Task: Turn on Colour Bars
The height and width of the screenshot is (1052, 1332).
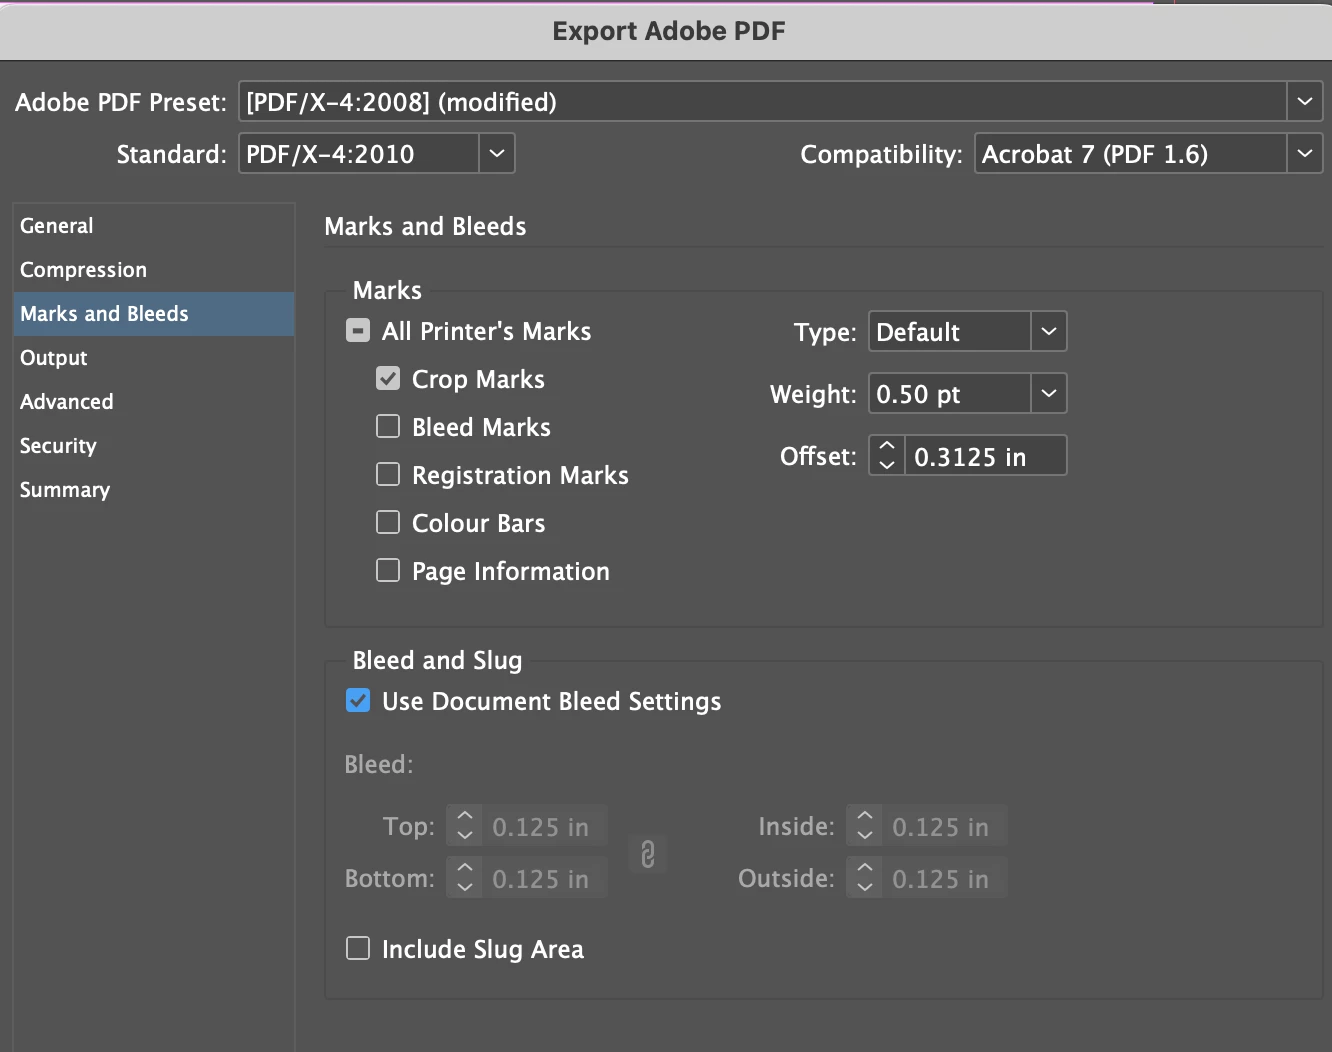Action: [x=388, y=523]
